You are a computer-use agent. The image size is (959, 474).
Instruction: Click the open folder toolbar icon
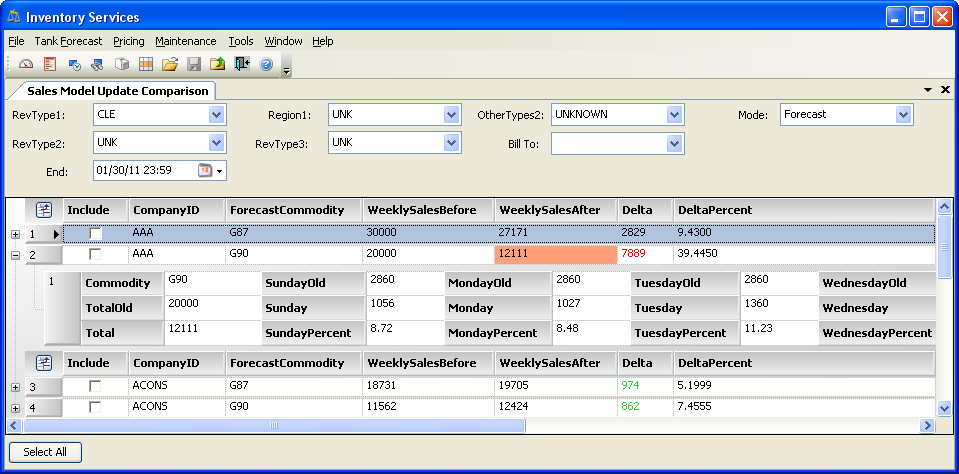170,64
